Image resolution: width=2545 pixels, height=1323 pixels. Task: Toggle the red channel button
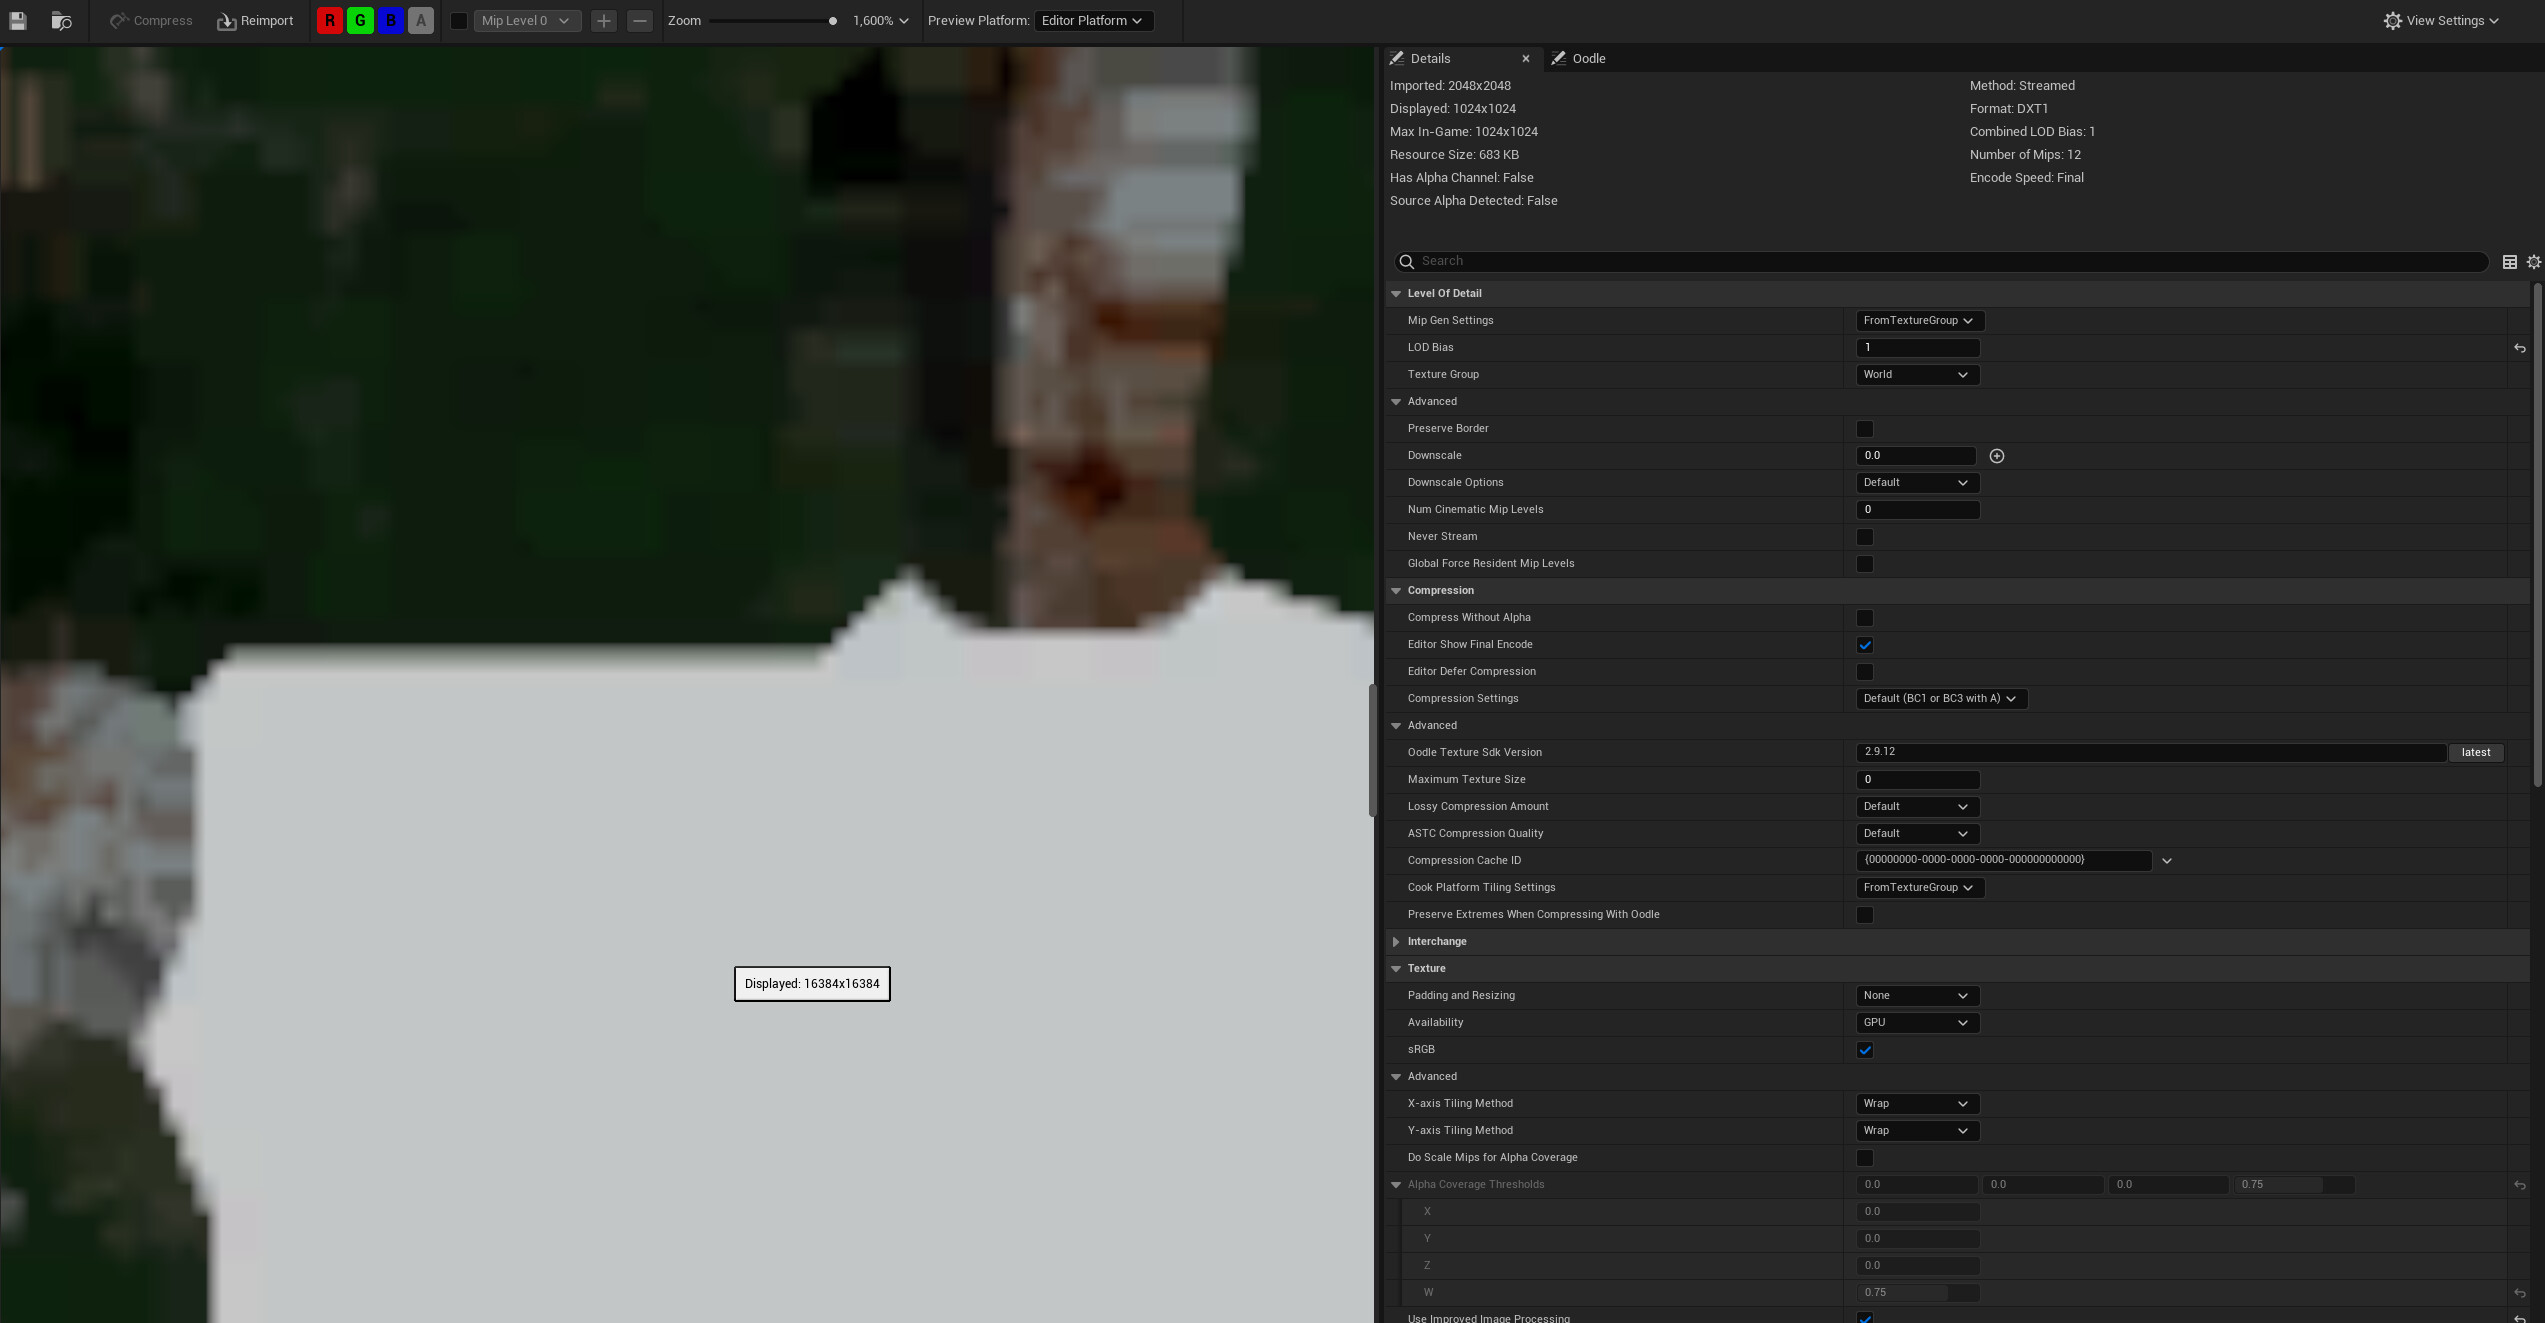329,21
